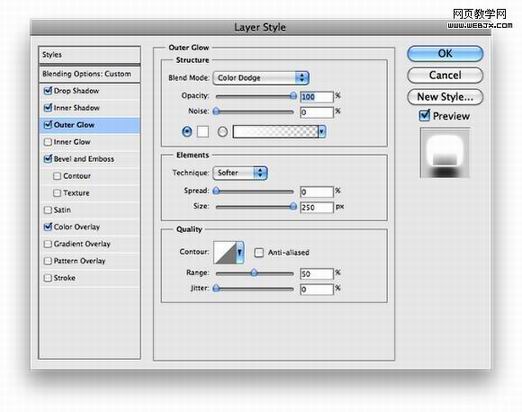This screenshot has height=412, width=522.
Task: Toggle the Outer Glow checkbox
Action: click(48, 125)
